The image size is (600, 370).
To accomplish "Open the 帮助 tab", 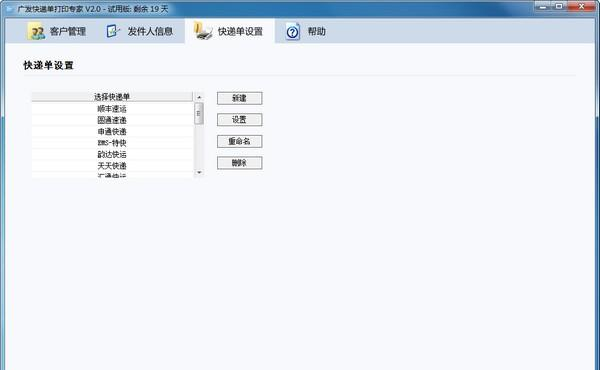I will pyautogui.click(x=305, y=31).
